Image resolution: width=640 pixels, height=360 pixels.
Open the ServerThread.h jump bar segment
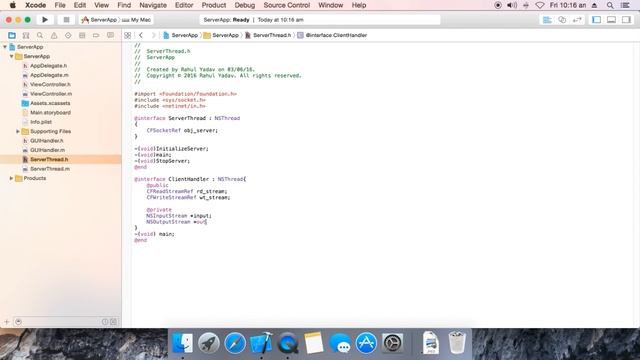point(268,36)
